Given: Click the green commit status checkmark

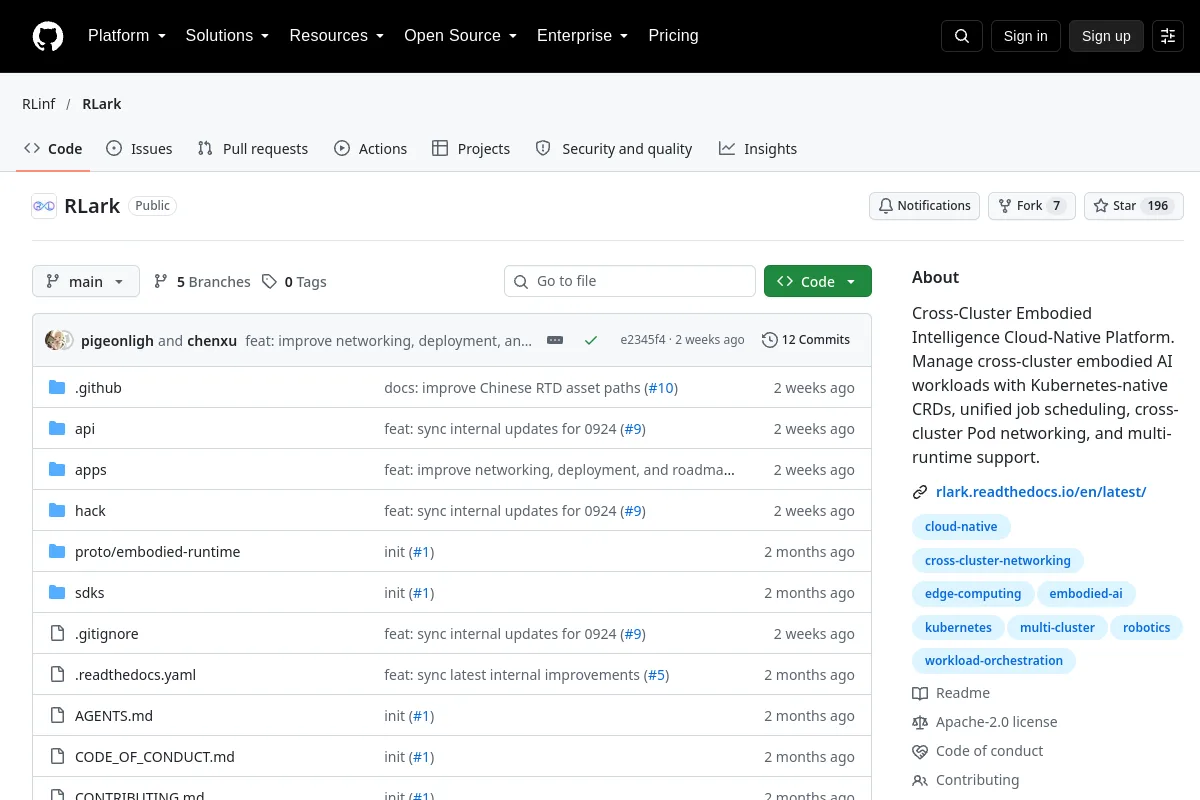Looking at the screenshot, I should [x=591, y=340].
